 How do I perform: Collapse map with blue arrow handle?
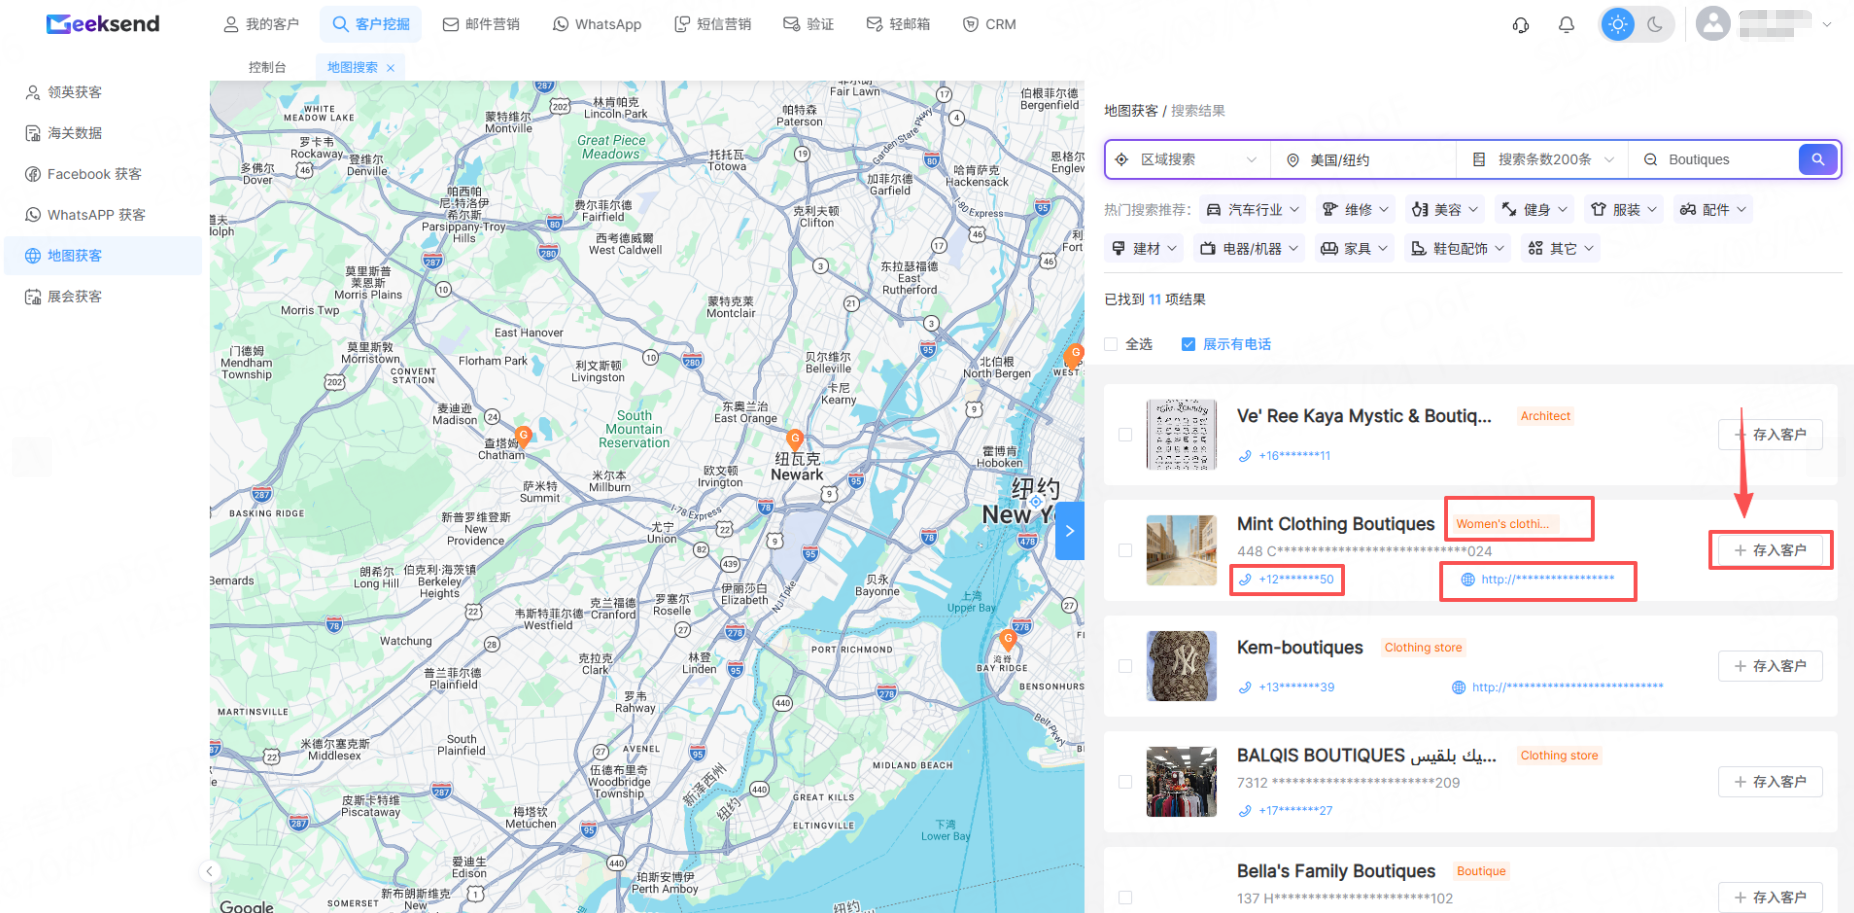tap(1070, 531)
